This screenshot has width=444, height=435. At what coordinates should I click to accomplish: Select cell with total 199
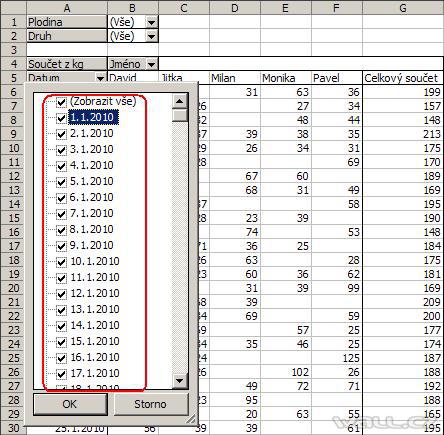[x=403, y=92]
